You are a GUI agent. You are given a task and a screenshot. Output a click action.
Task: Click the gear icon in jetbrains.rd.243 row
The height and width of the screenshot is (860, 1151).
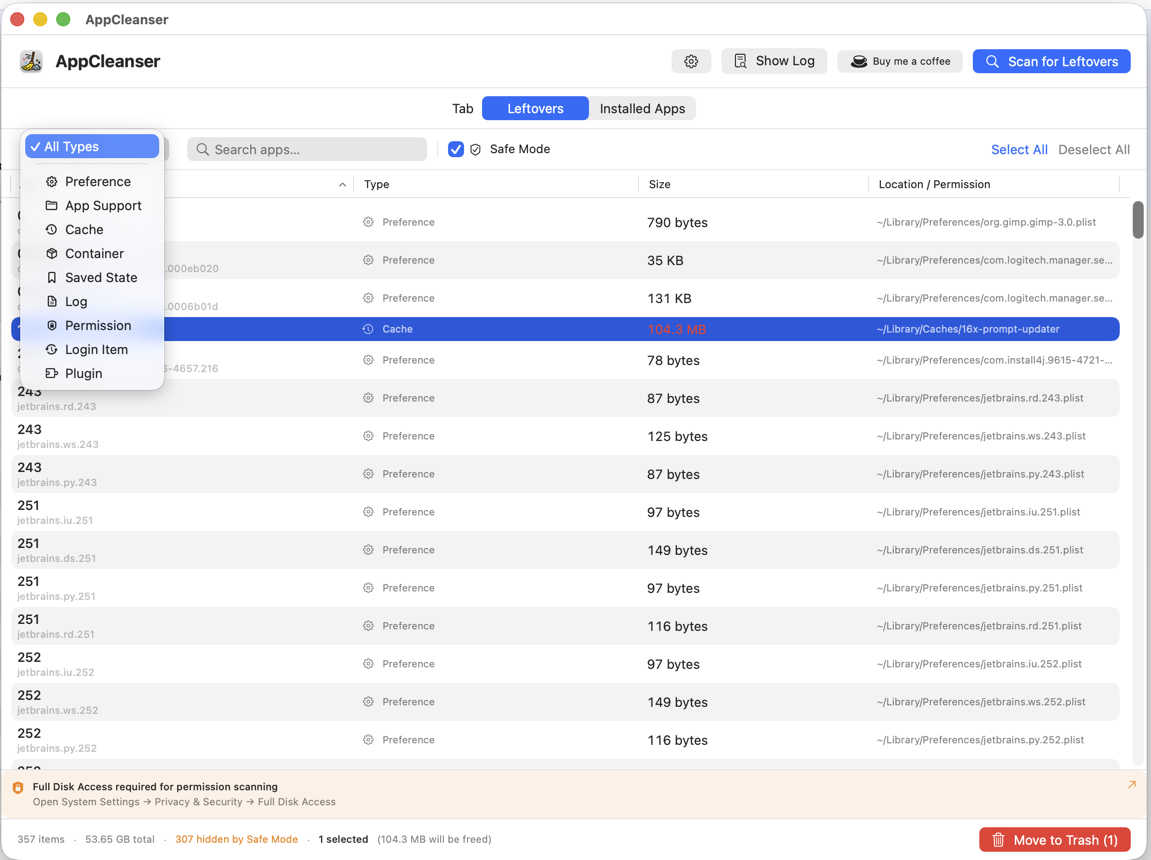(368, 398)
